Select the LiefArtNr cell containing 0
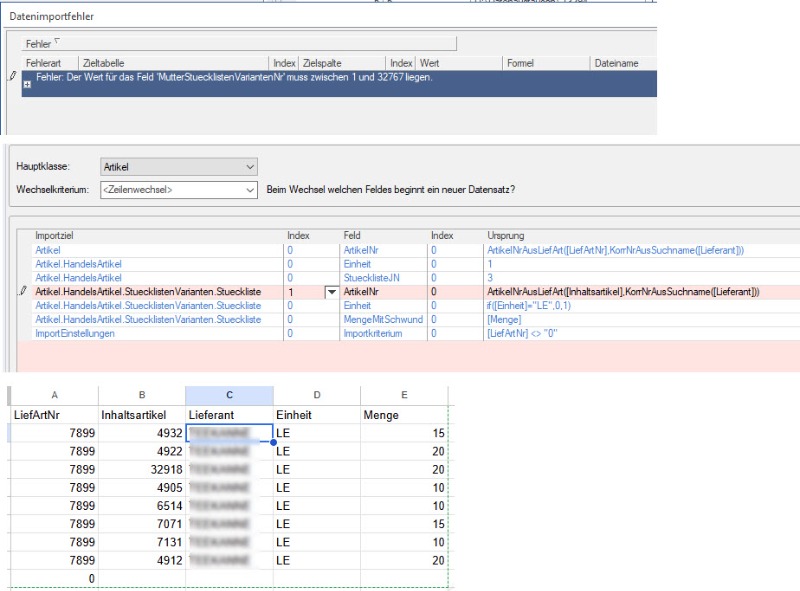This screenshot has height=591, width=800. [x=54, y=578]
